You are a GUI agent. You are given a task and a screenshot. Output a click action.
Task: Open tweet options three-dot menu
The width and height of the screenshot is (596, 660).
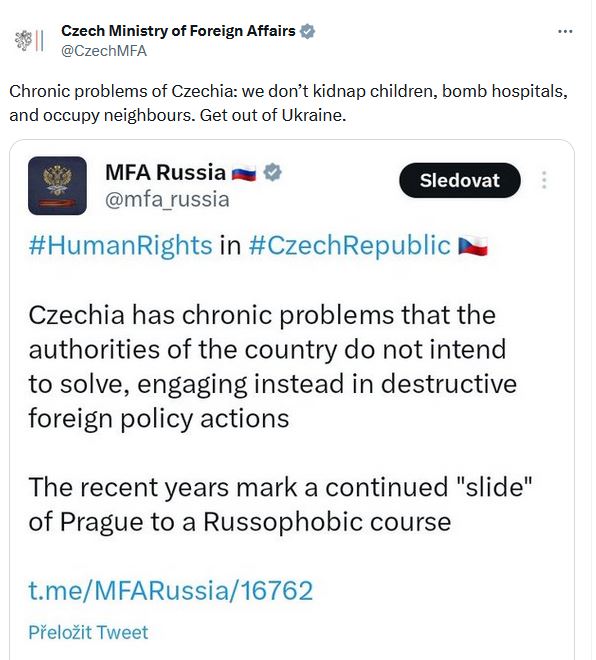coord(565,32)
